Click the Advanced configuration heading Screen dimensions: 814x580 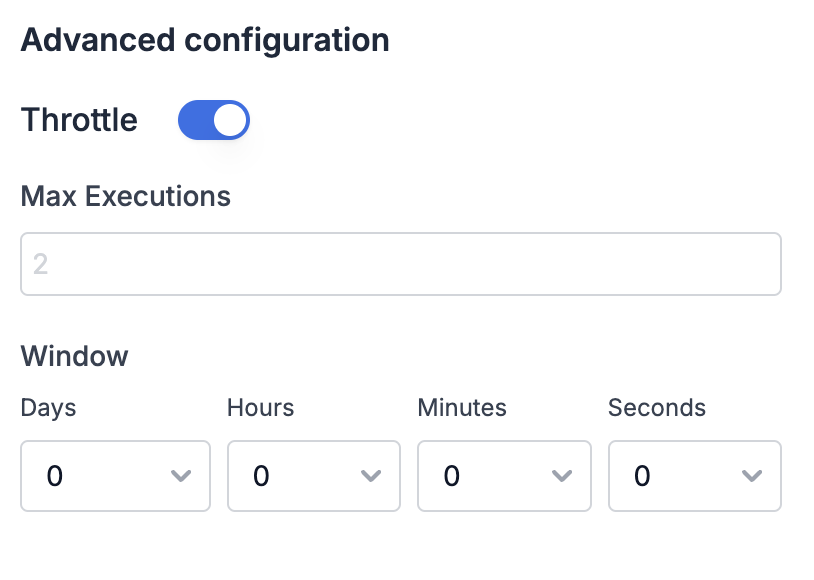coord(205,40)
